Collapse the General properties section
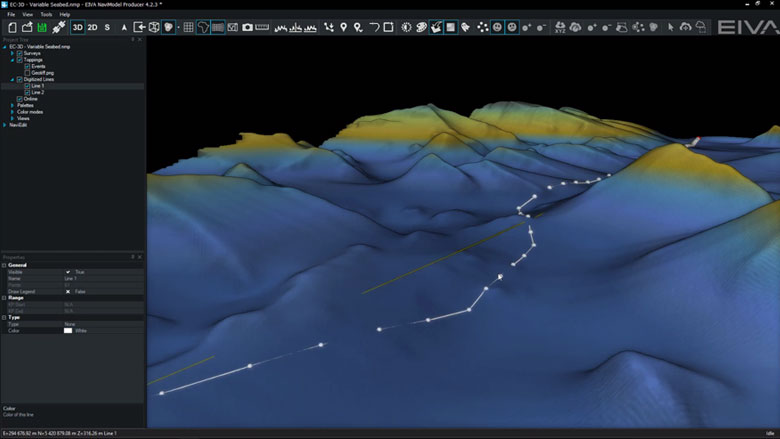Viewport: 780px width, 439px height. click(x=4, y=265)
